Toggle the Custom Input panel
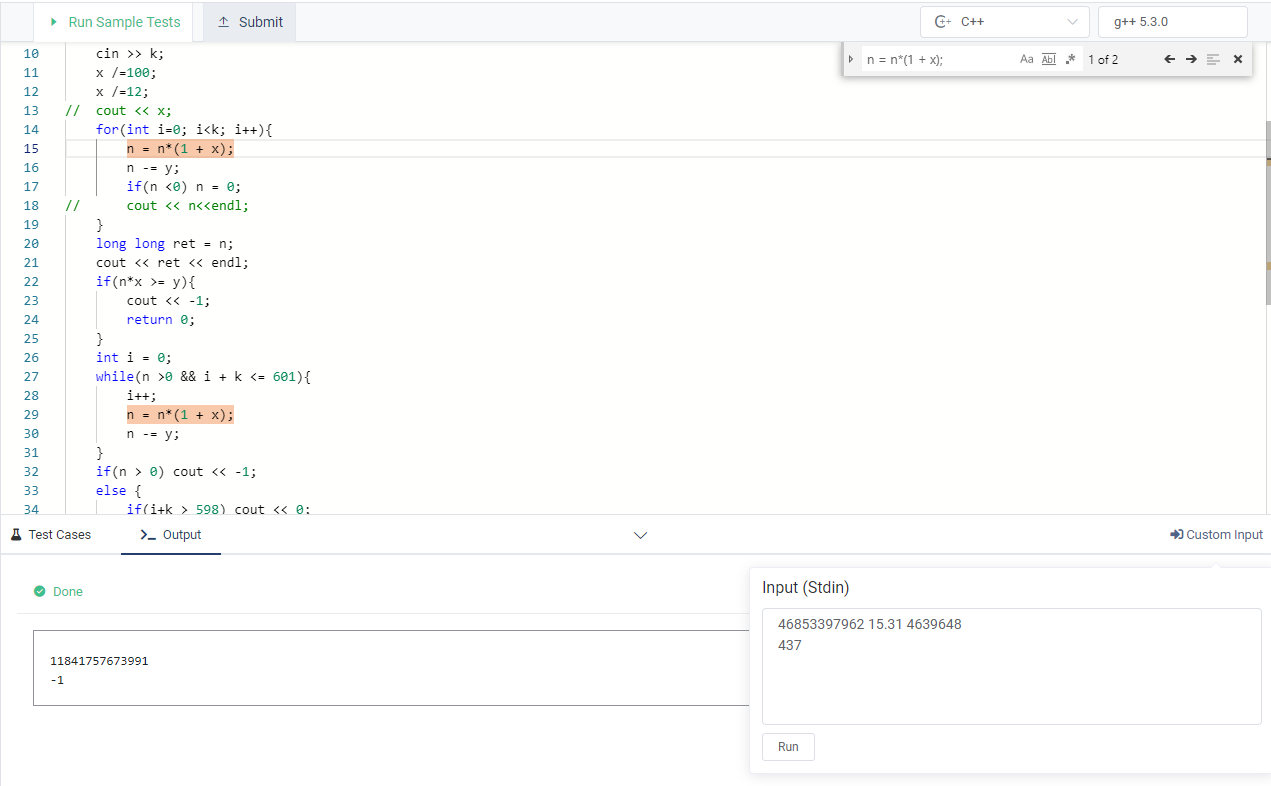The width and height of the screenshot is (1271, 786). 1216,535
